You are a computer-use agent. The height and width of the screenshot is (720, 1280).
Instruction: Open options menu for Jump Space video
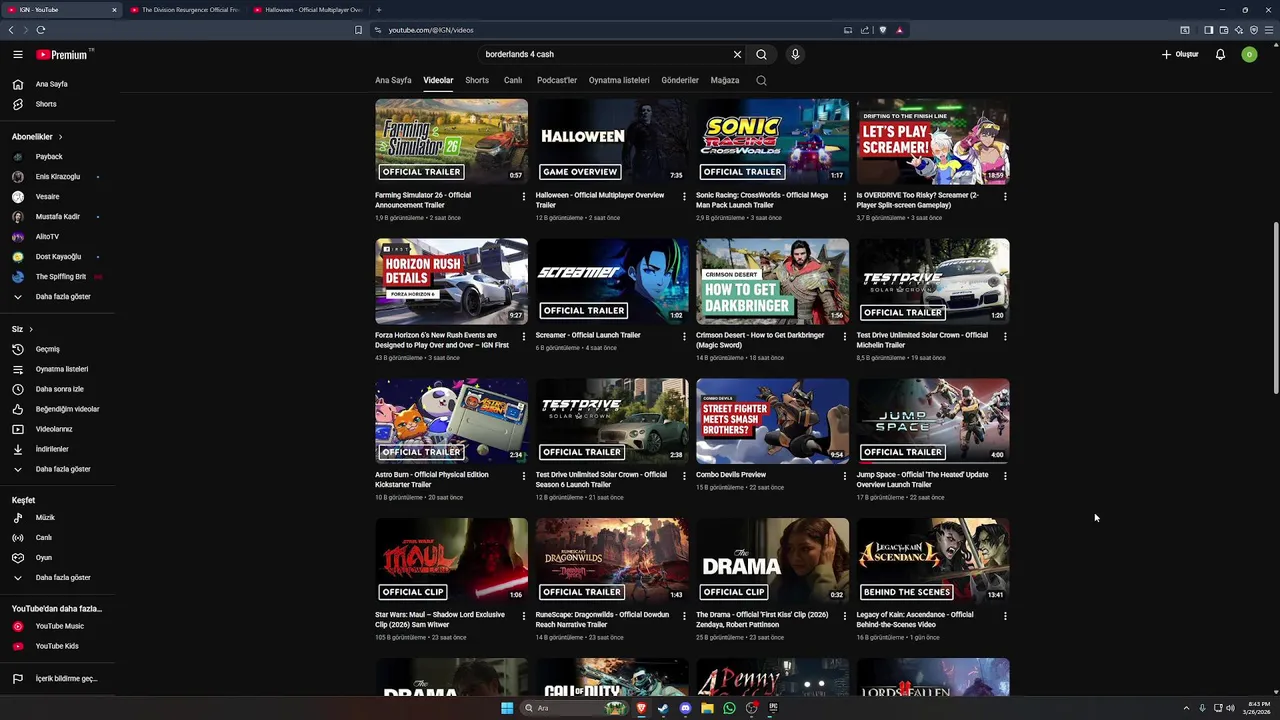pos(1005,476)
